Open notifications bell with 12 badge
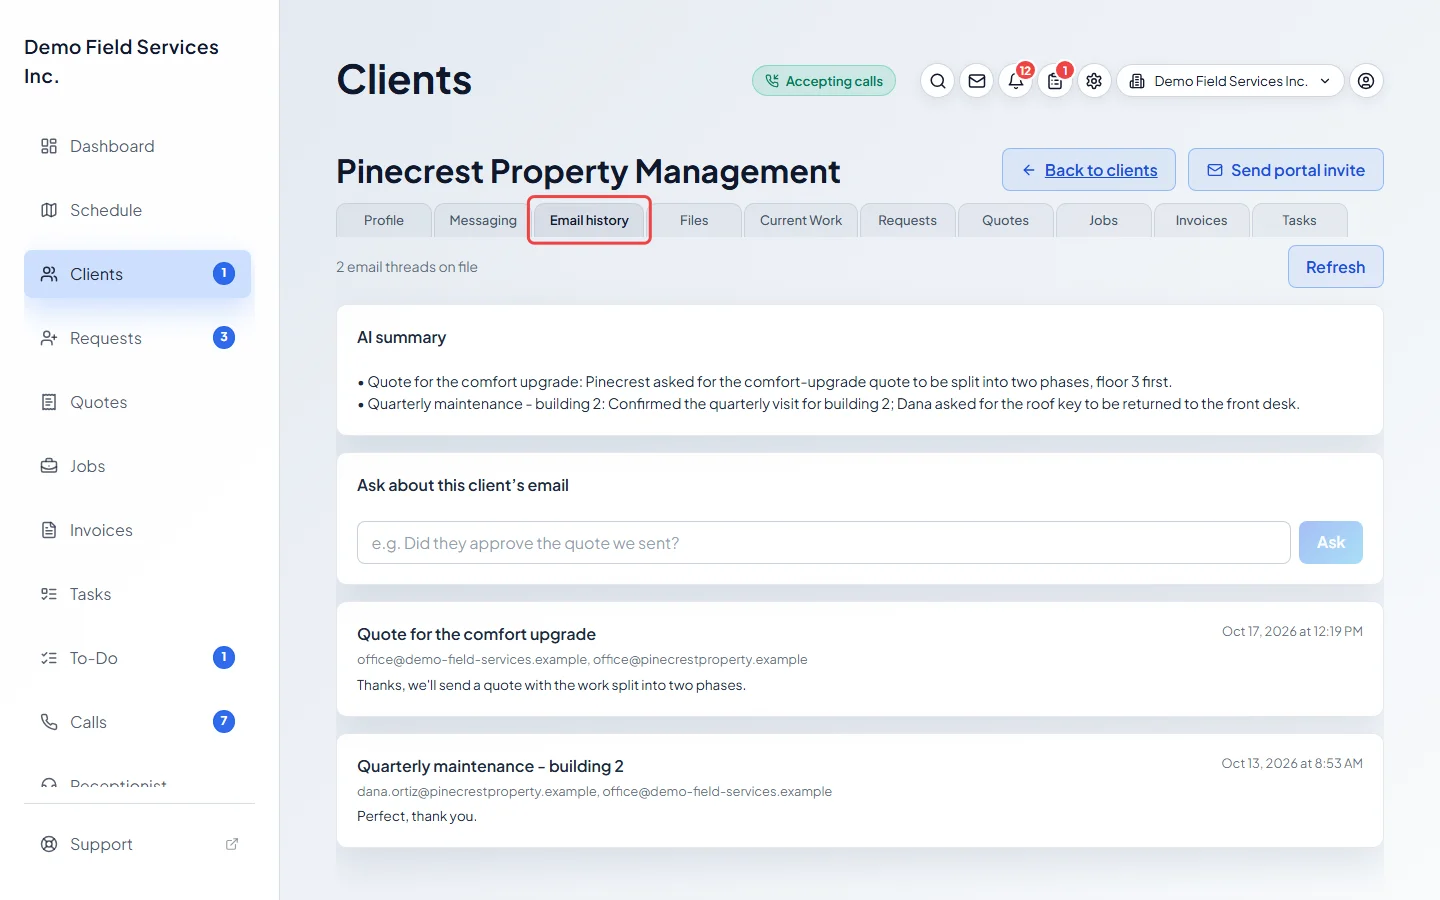1440x900 pixels. [x=1016, y=81]
